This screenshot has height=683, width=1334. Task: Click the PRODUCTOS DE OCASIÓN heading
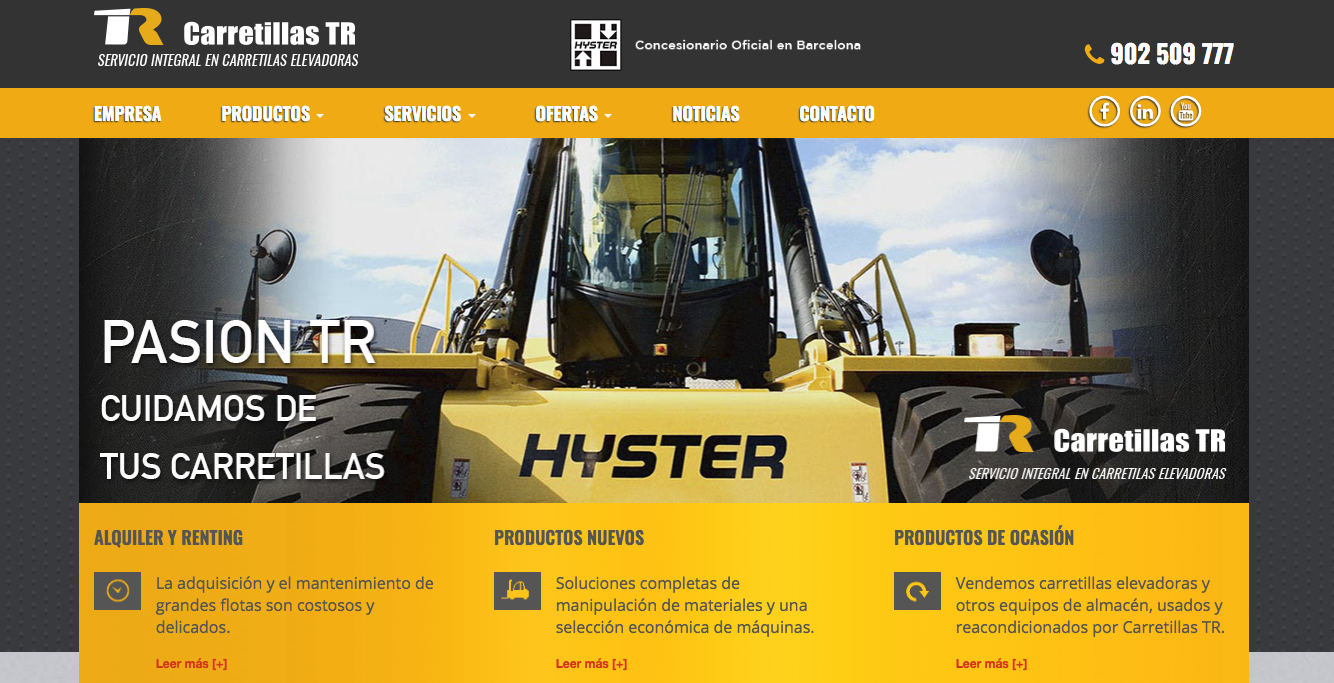983,538
